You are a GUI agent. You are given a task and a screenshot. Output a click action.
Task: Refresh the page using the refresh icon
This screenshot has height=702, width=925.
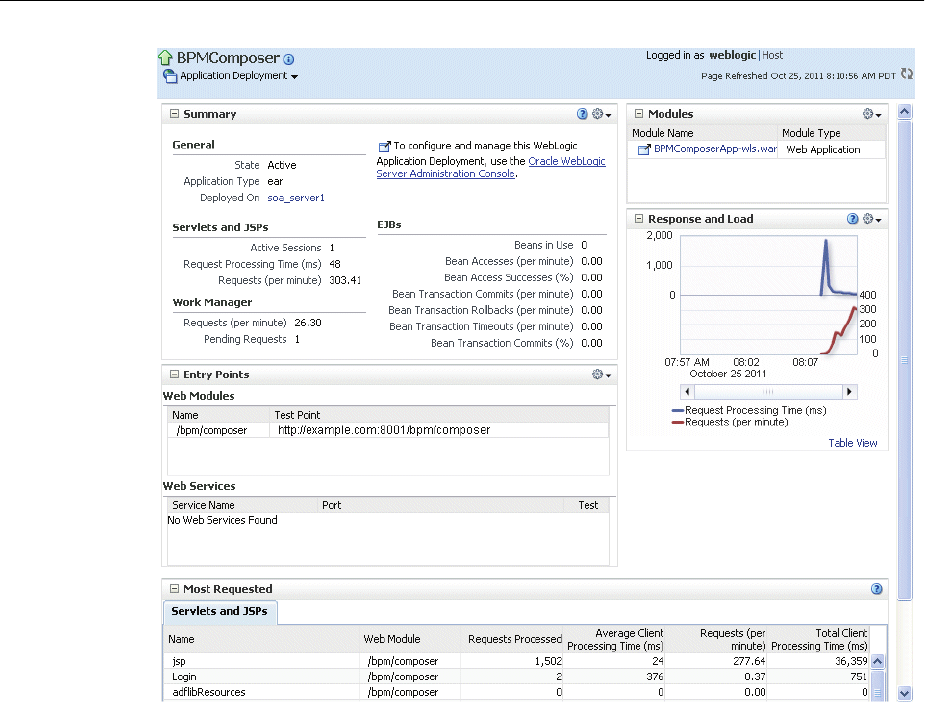click(907, 74)
